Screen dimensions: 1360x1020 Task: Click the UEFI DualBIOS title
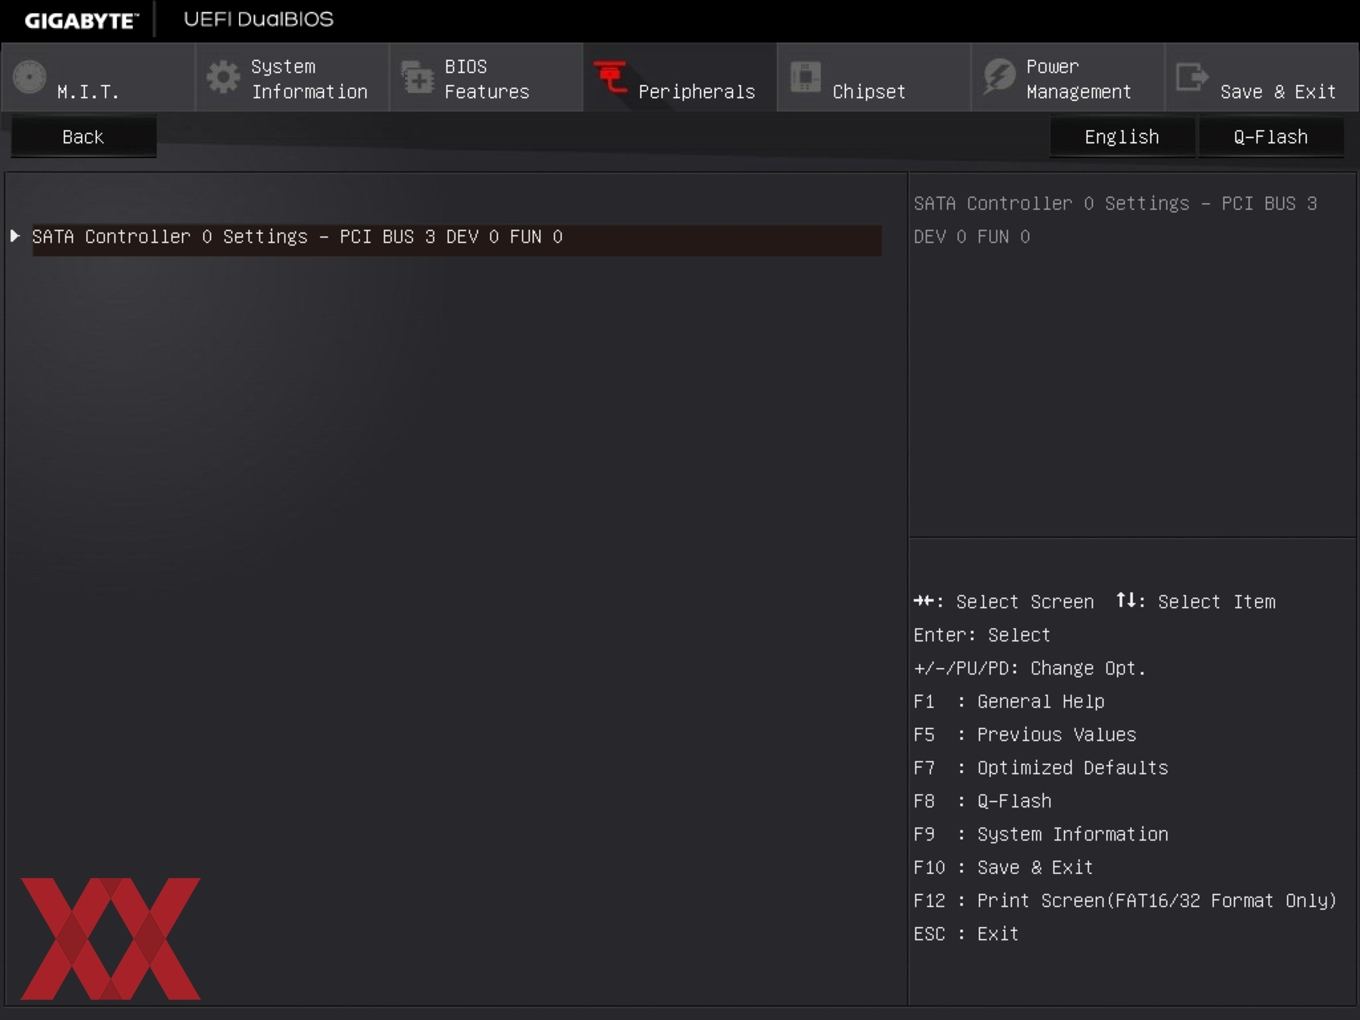[x=259, y=19]
